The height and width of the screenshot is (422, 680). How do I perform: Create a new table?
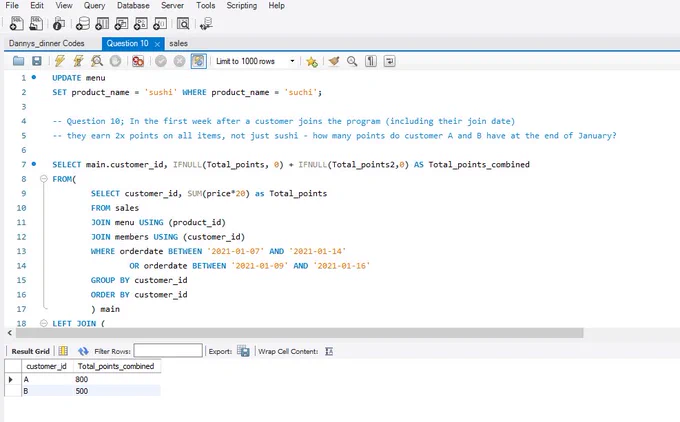(102, 23)
